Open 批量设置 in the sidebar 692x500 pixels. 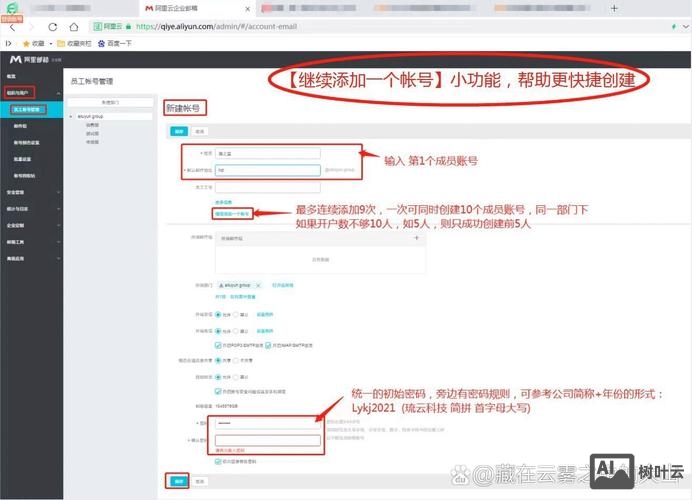tap(22, 159)
